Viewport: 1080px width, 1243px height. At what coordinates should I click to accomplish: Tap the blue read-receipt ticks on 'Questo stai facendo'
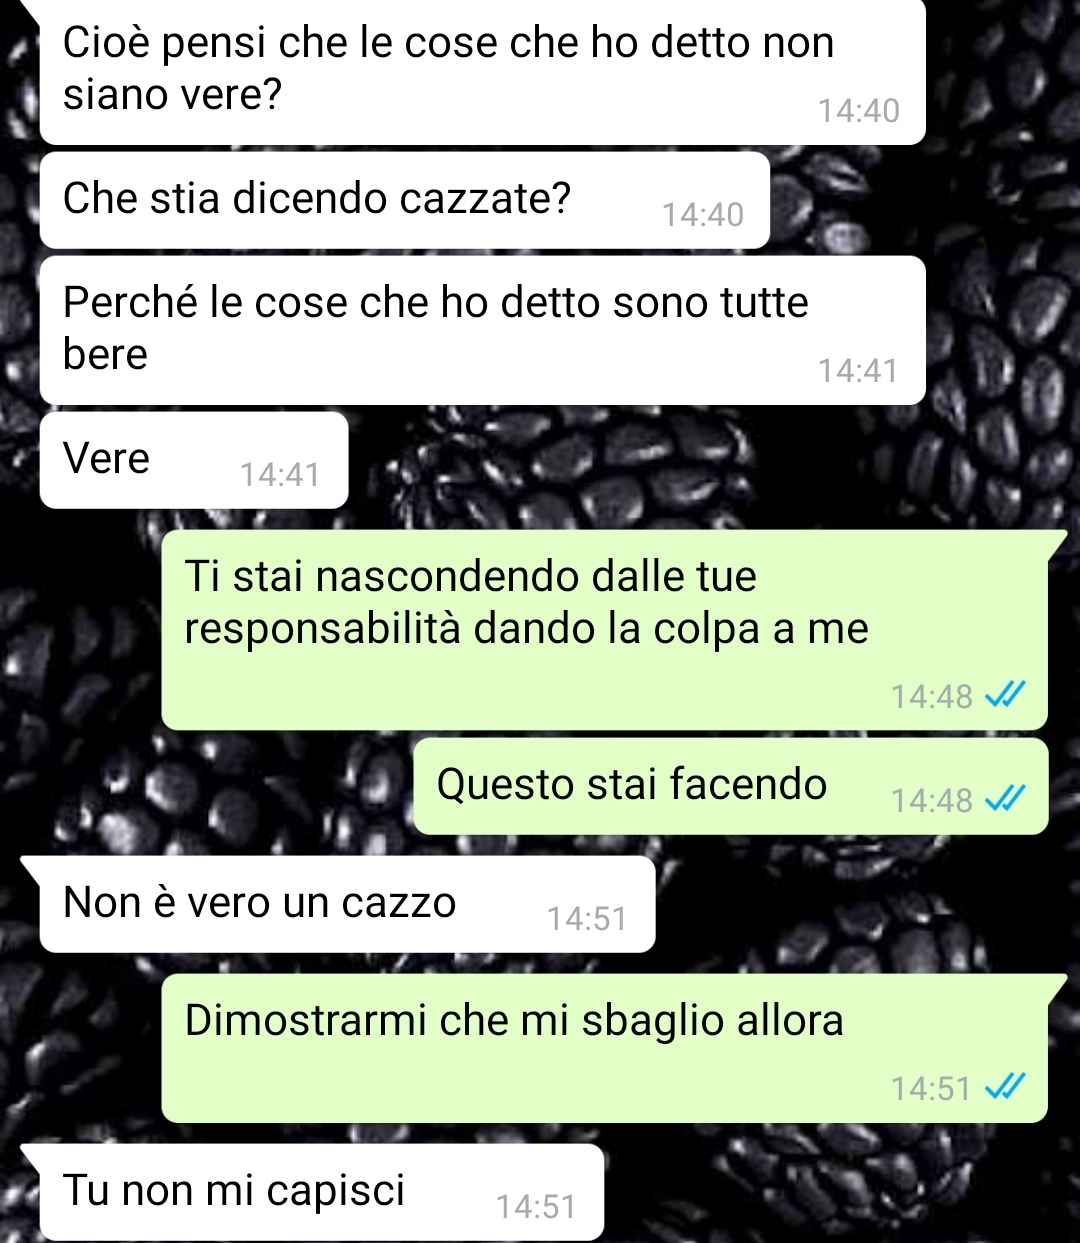pyautogui.click(x=1005, y=799)
